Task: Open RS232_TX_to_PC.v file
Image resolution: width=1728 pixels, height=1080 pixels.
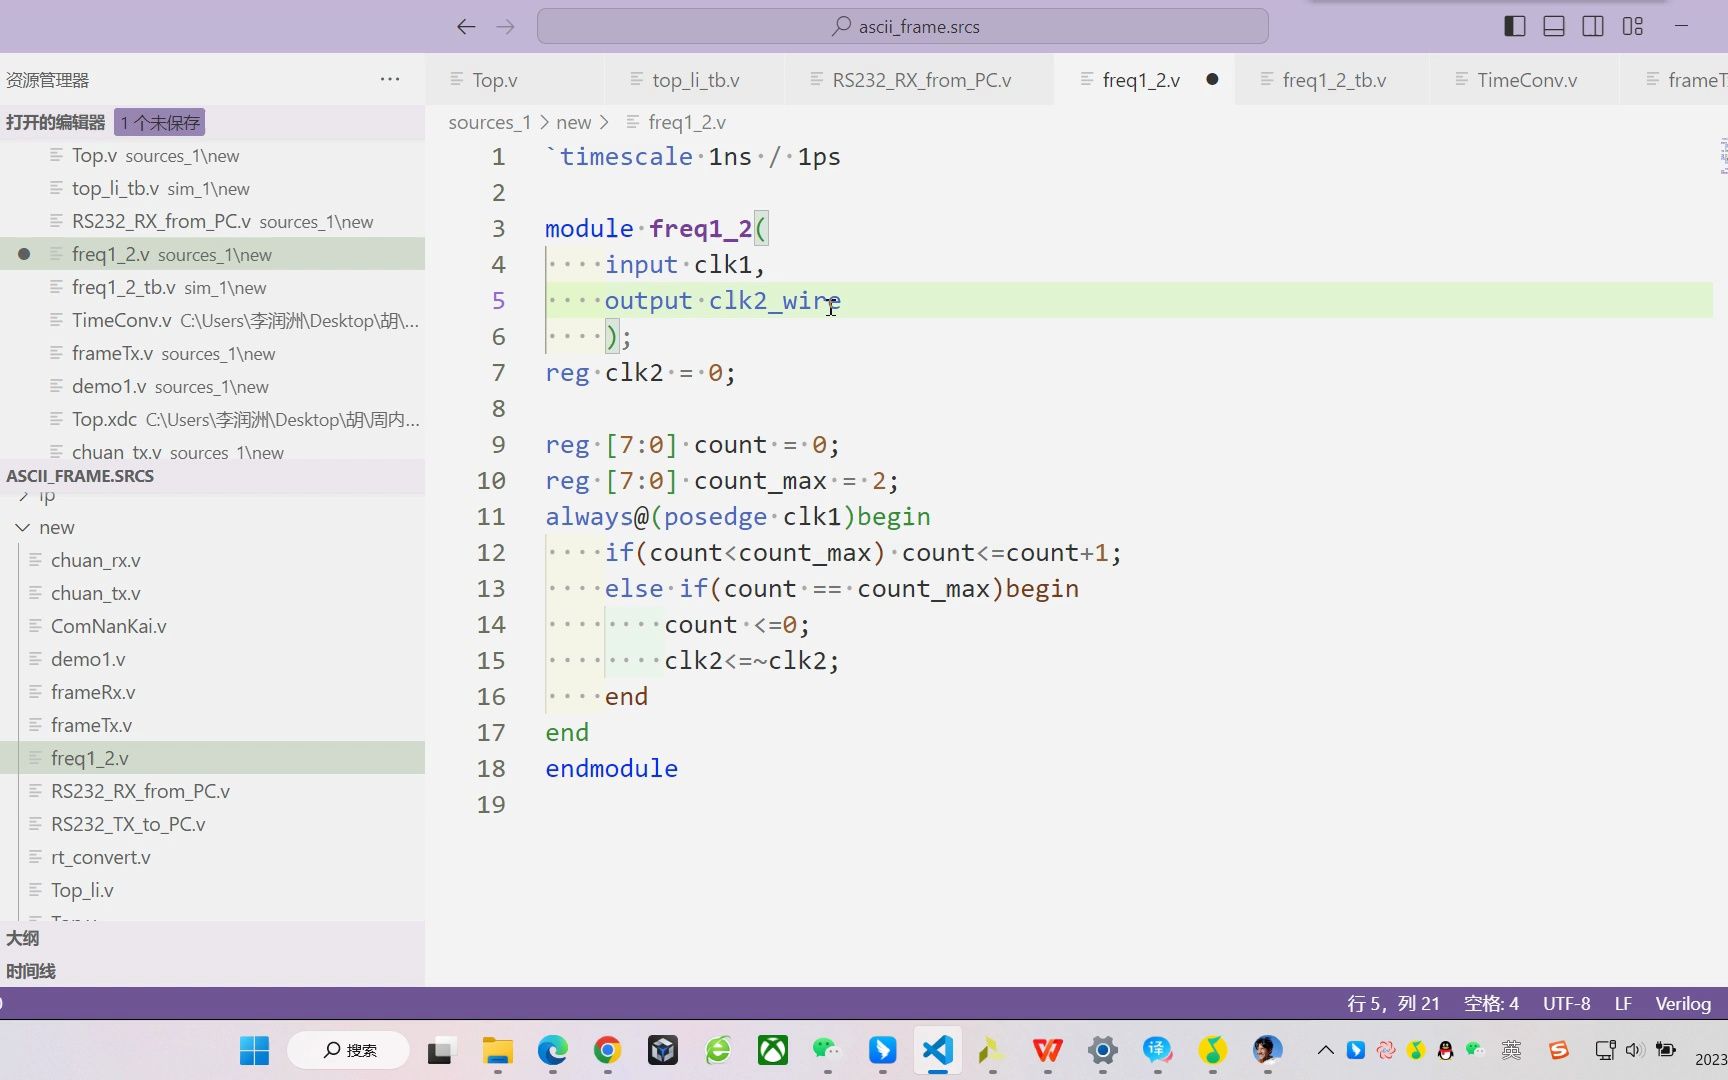Action: tap(212, 824)
